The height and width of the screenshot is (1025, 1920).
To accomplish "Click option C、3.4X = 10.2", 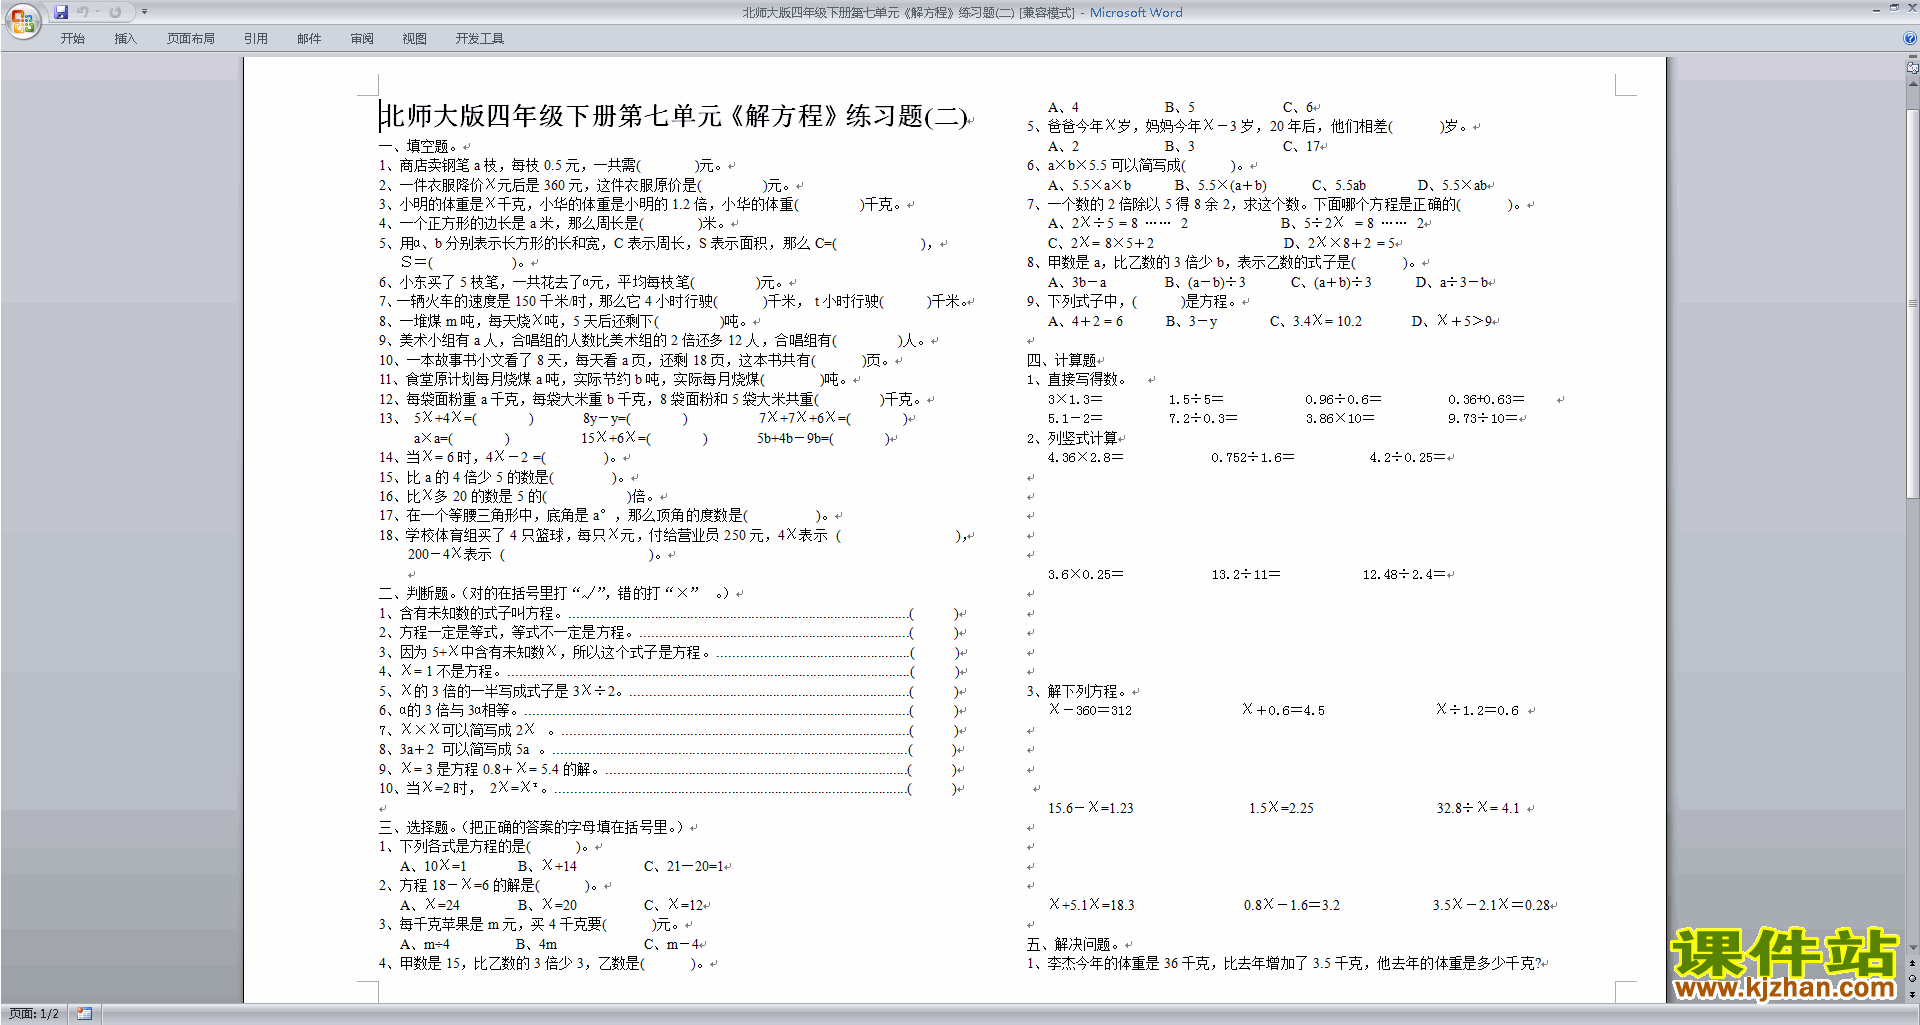I will tap(1316, 321).
